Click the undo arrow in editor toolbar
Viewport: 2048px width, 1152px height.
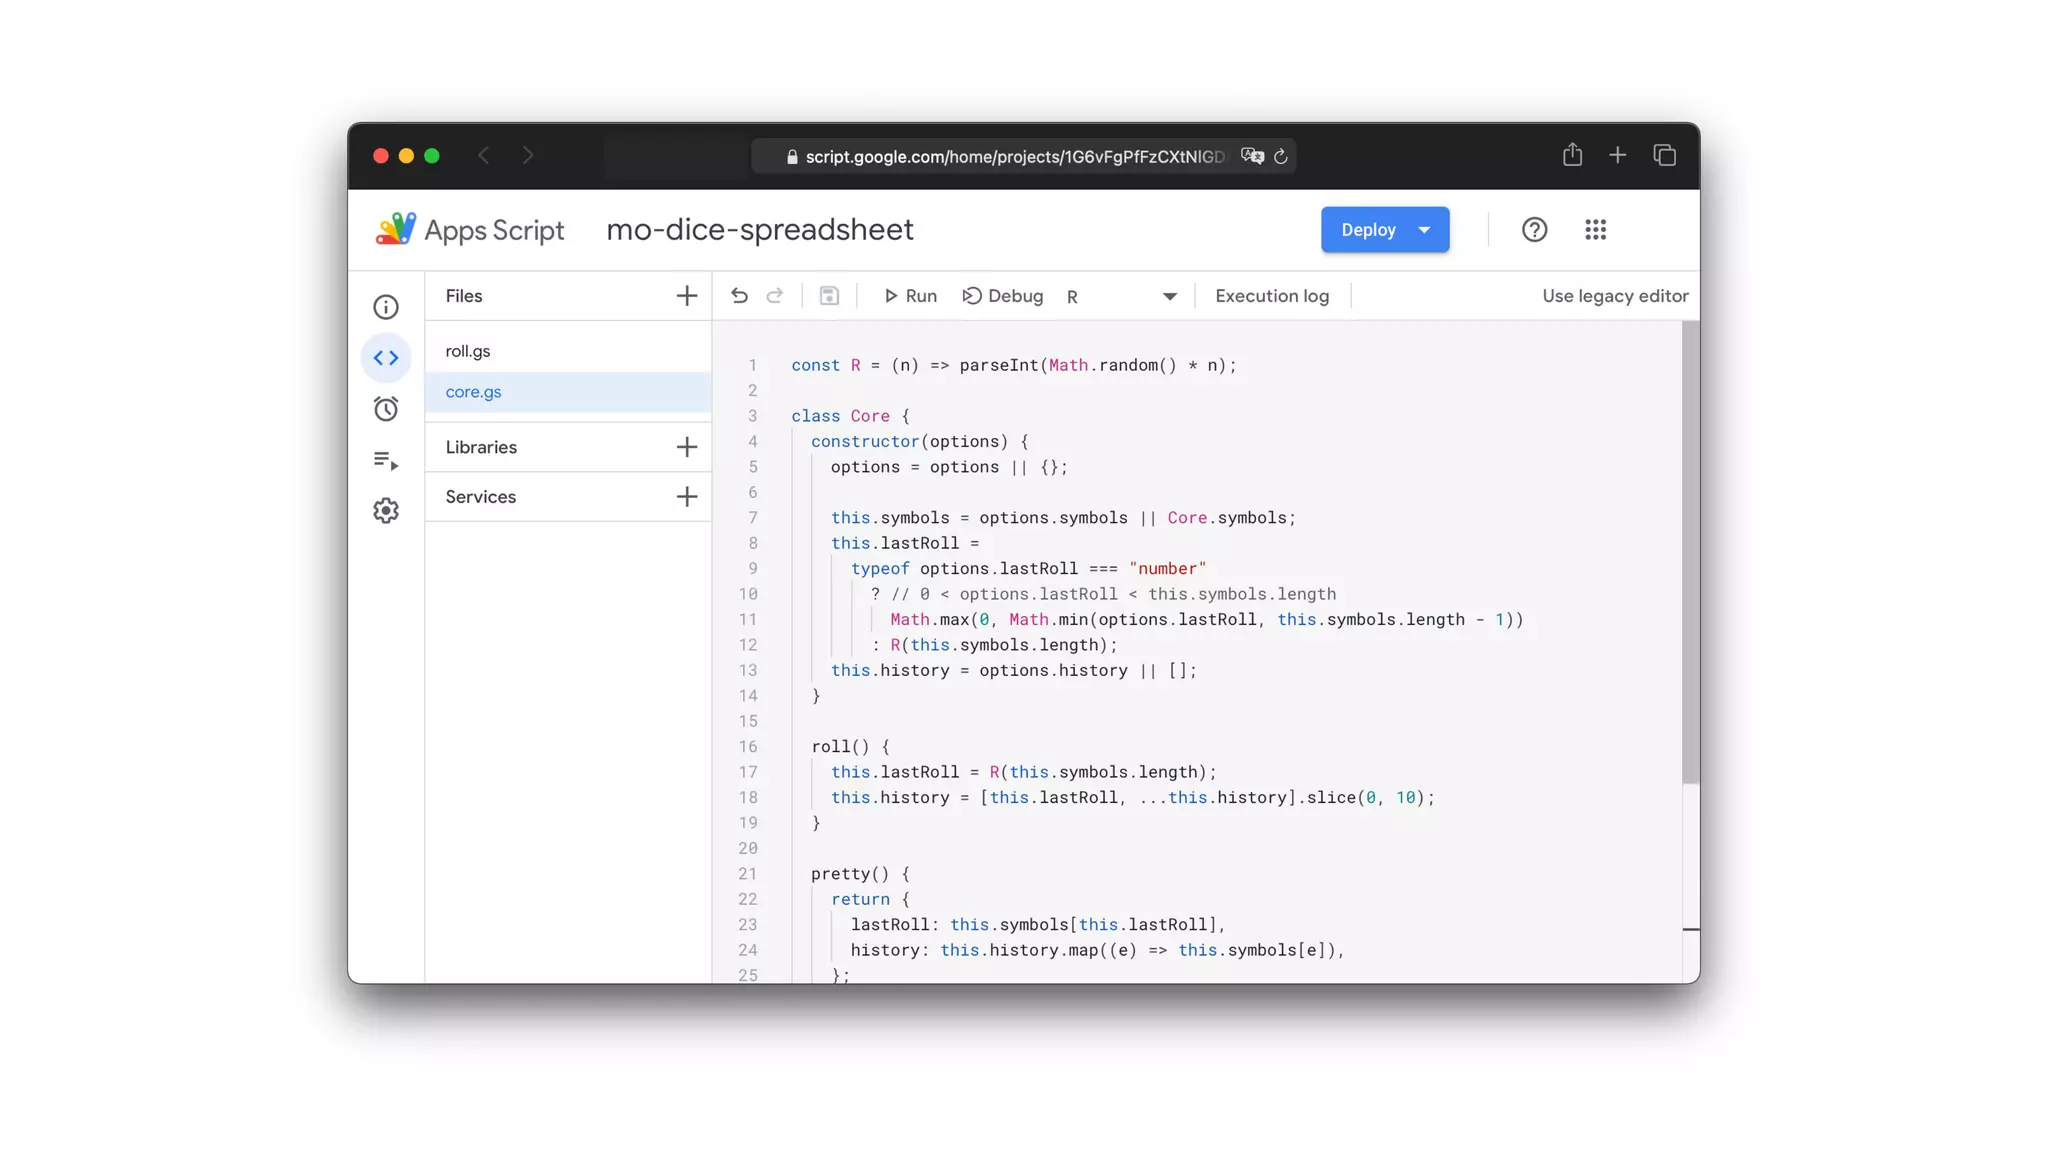739,296
